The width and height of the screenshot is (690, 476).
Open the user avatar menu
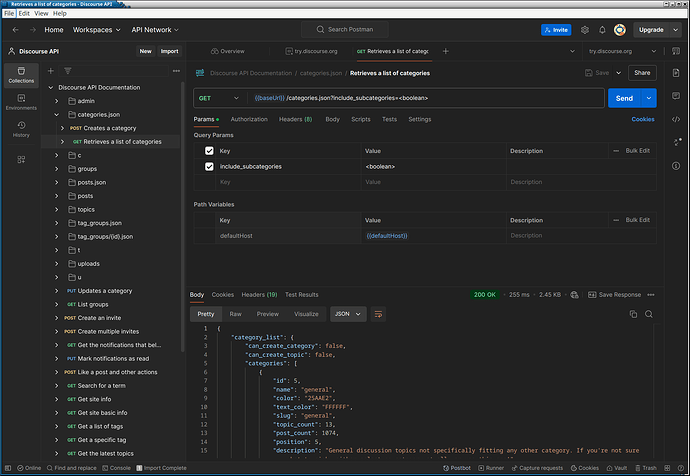tap(620, 30)
